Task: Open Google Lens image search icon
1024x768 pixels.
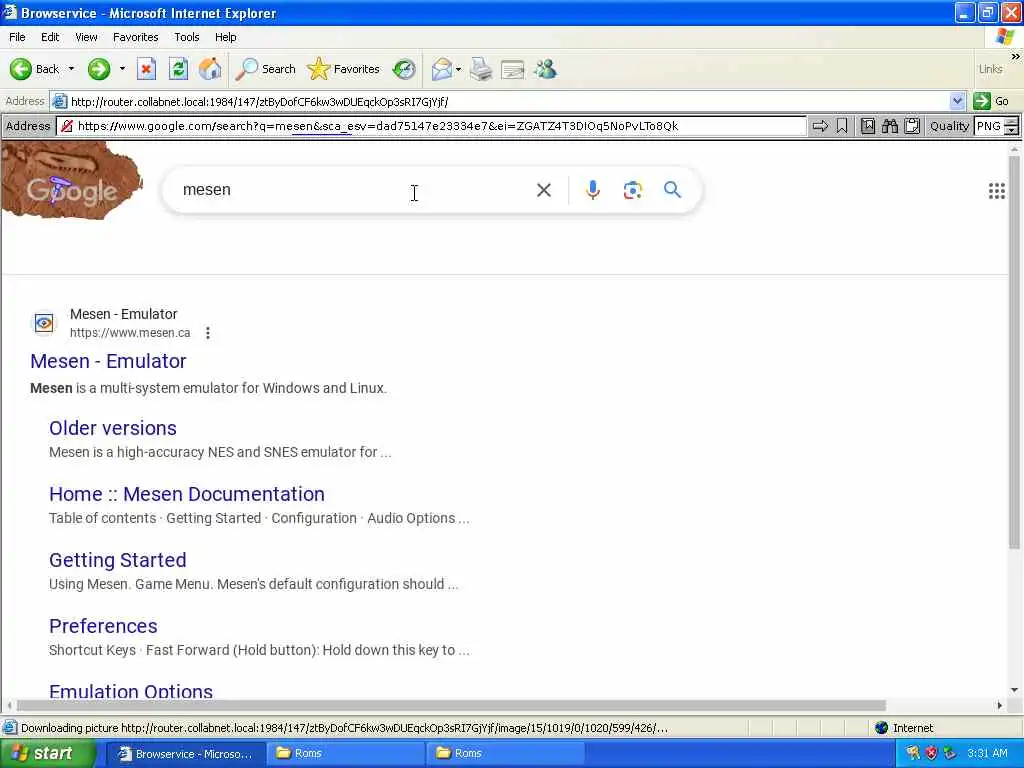Action: coord(632,190)
